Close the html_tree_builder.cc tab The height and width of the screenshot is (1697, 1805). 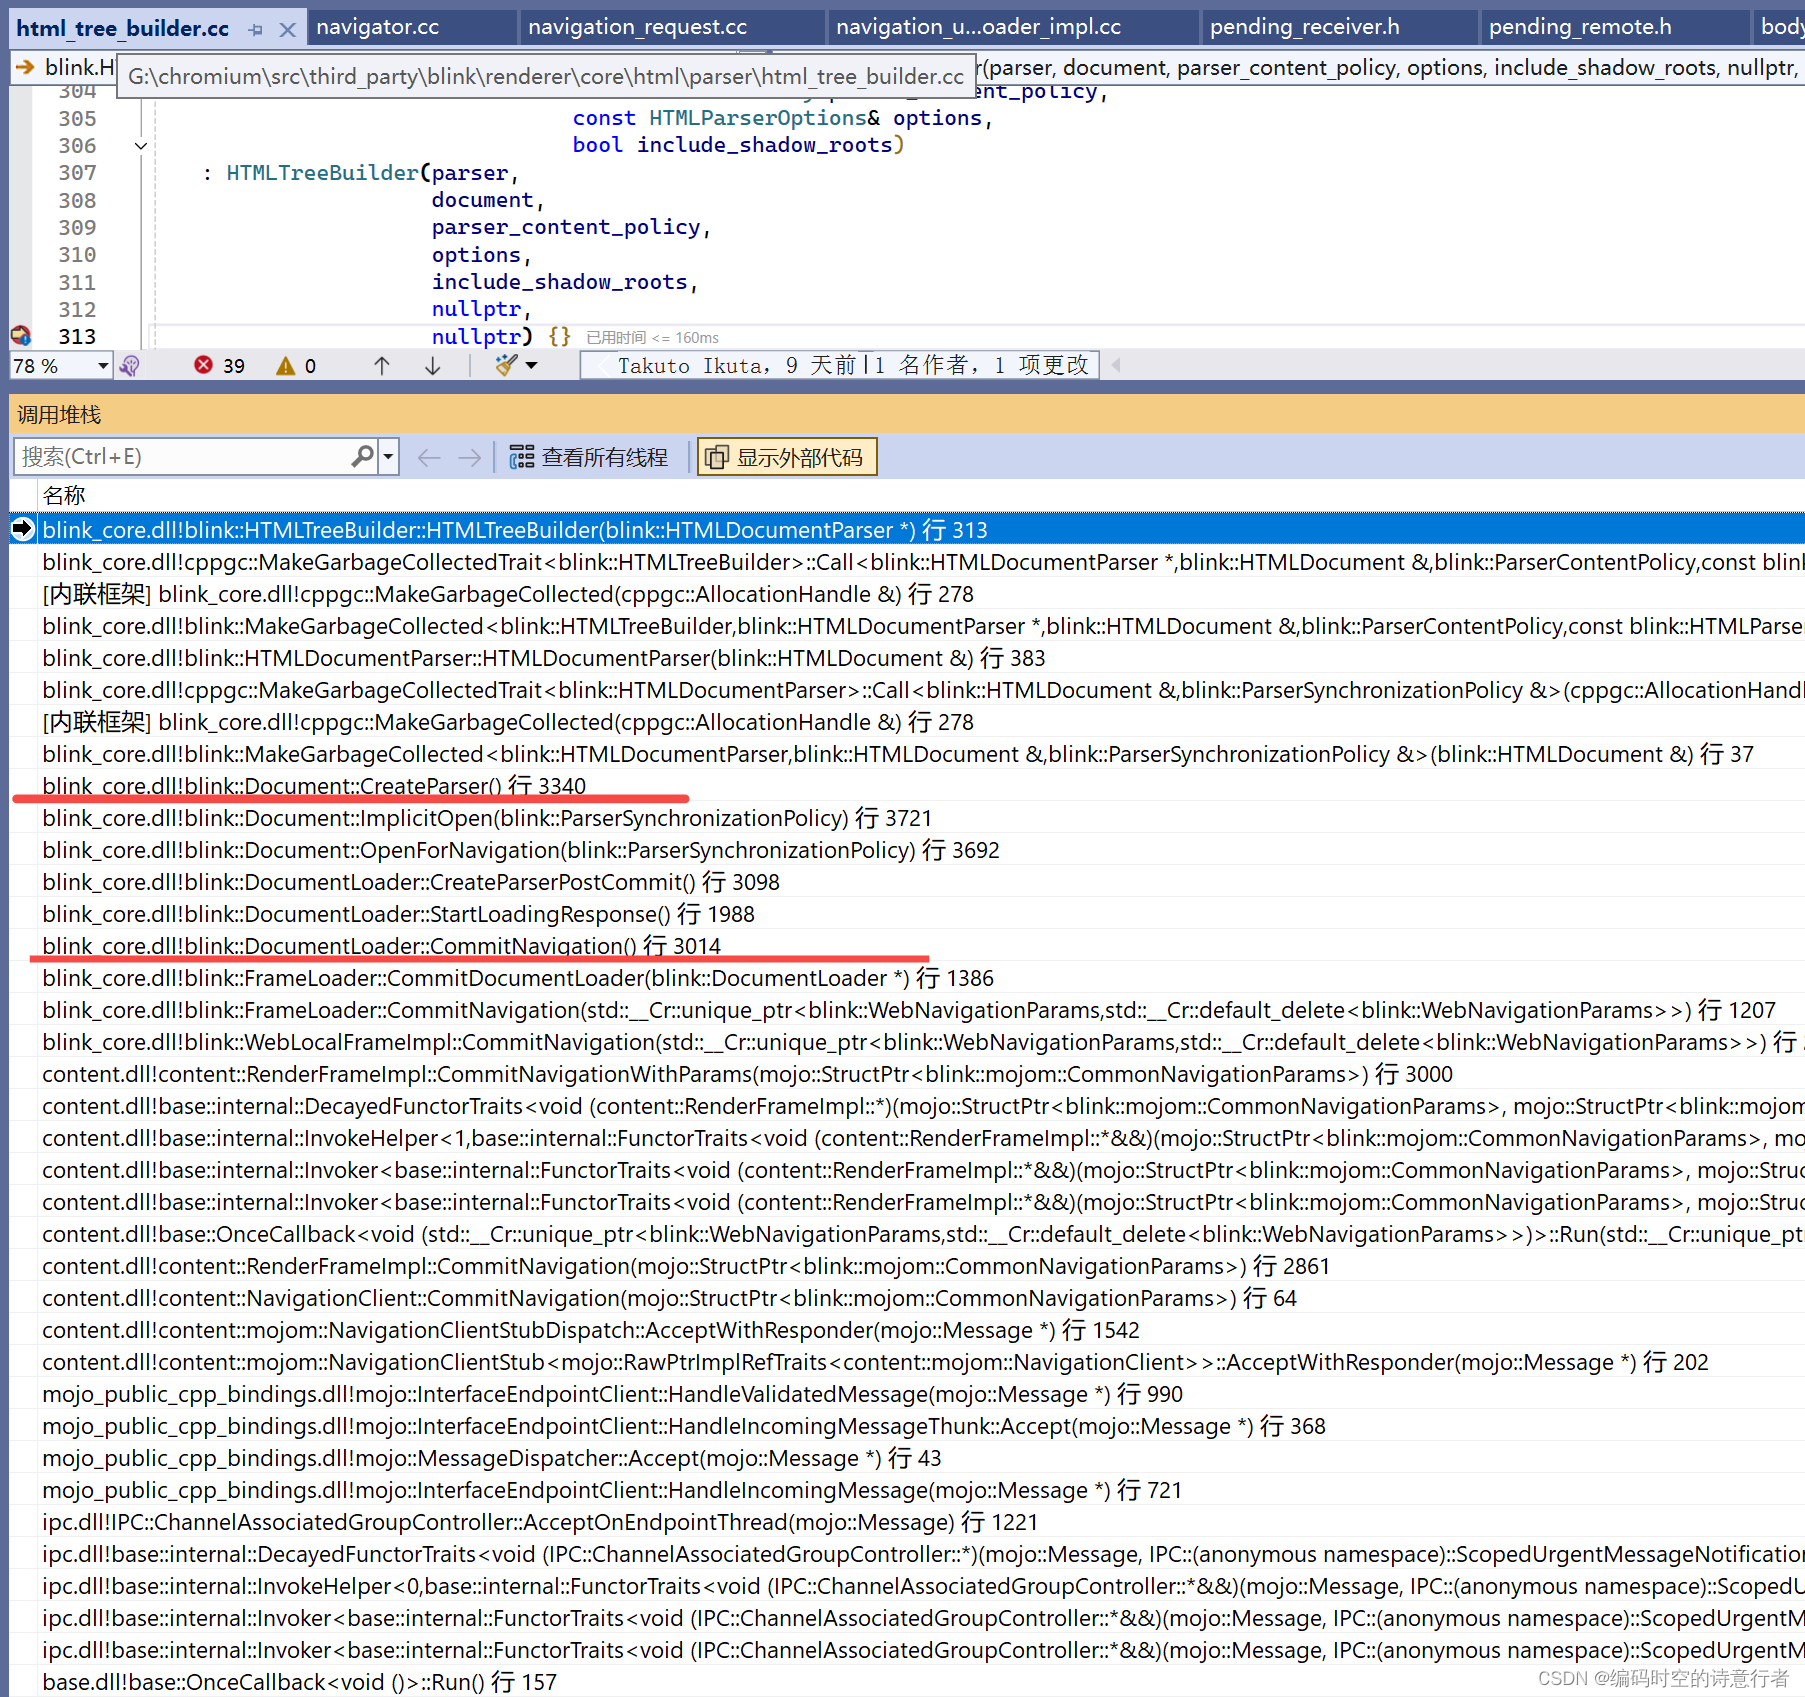coord(287,30)
